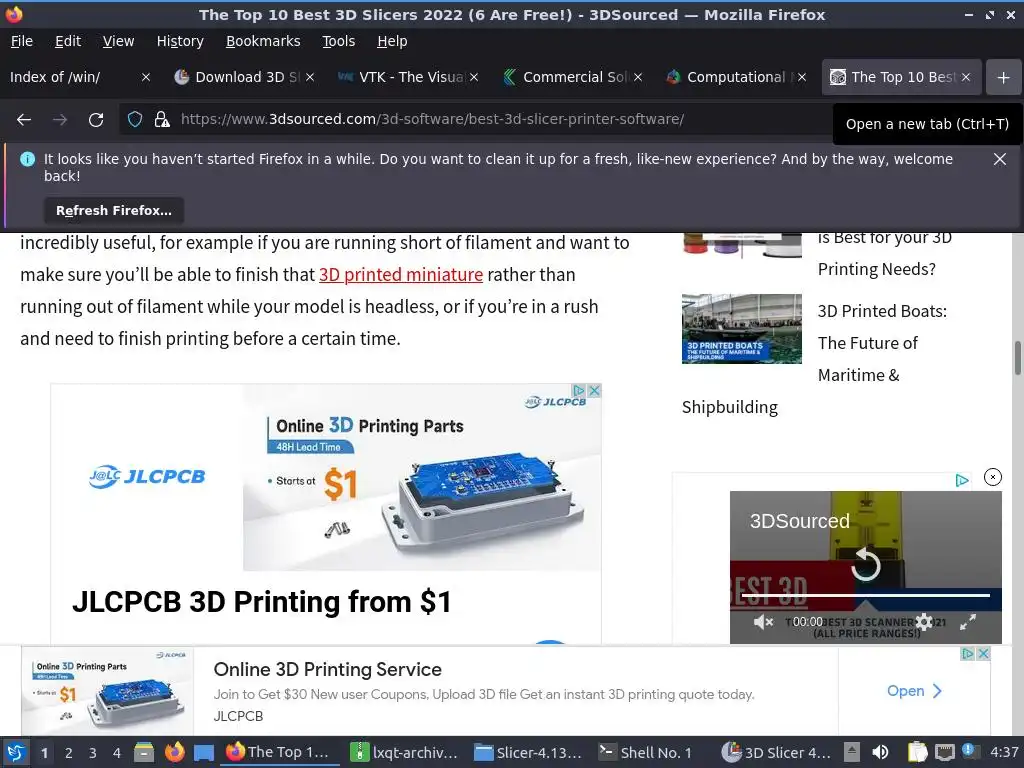Image resolution: width=1024 pixels, height=768 pixels.
Task: Click the page vertical scrollbar
Action: [x=1017, y=358]
